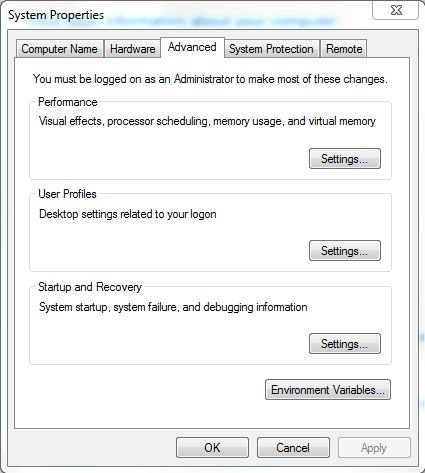Click the Administrator logon notice text

210,79
